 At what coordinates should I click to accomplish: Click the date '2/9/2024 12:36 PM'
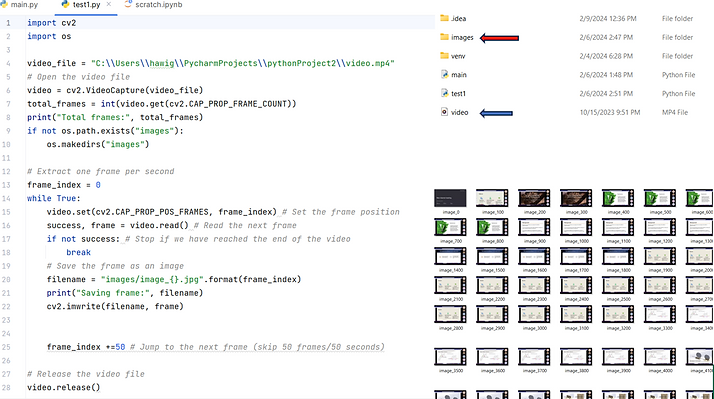608,19
